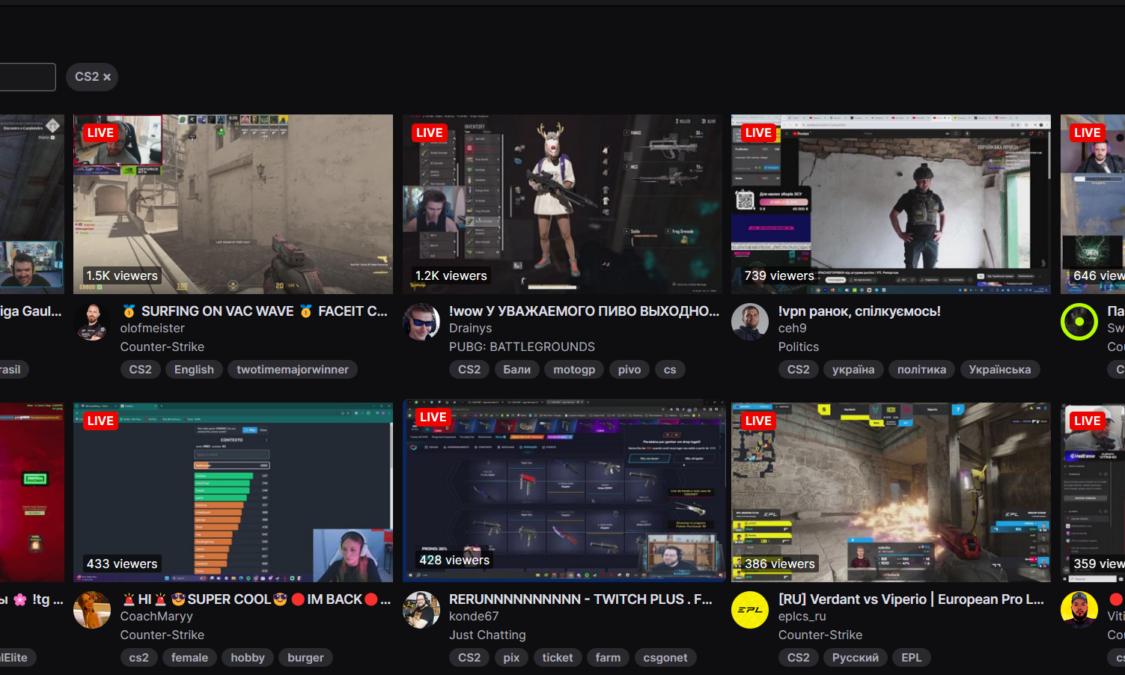Image resolution: width=1125 pixels, height=675 pixels.
Task: Open ceh9's channel avatar
Action: click(750, 322)
